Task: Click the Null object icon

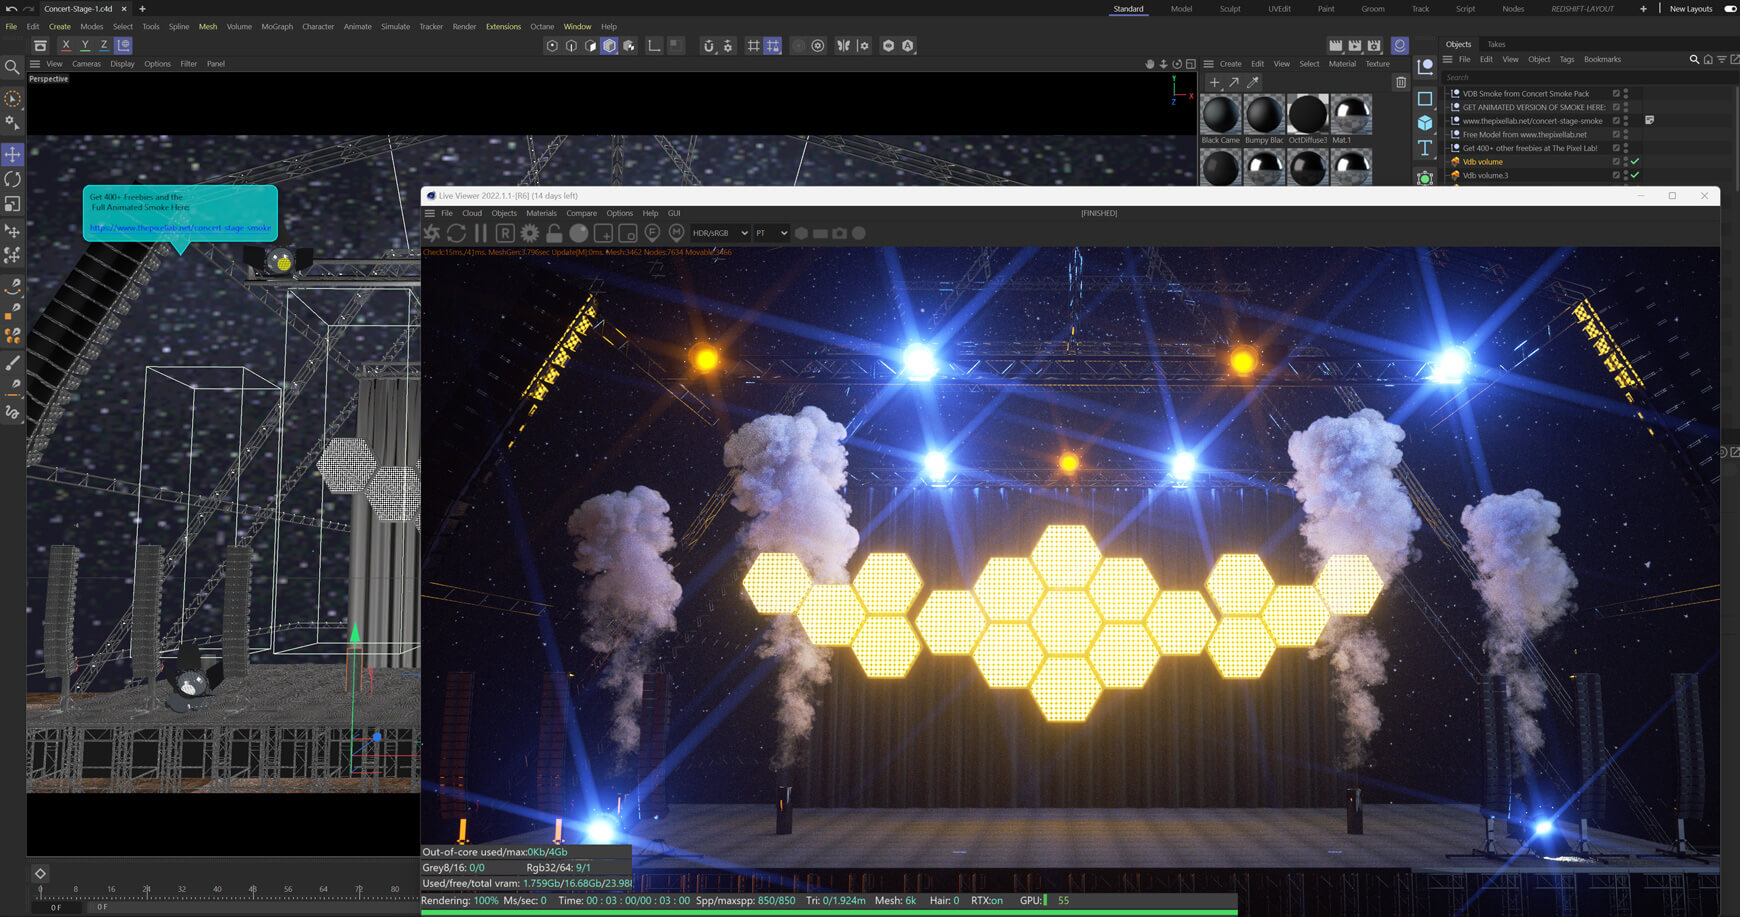Action: click(1425, 67)
